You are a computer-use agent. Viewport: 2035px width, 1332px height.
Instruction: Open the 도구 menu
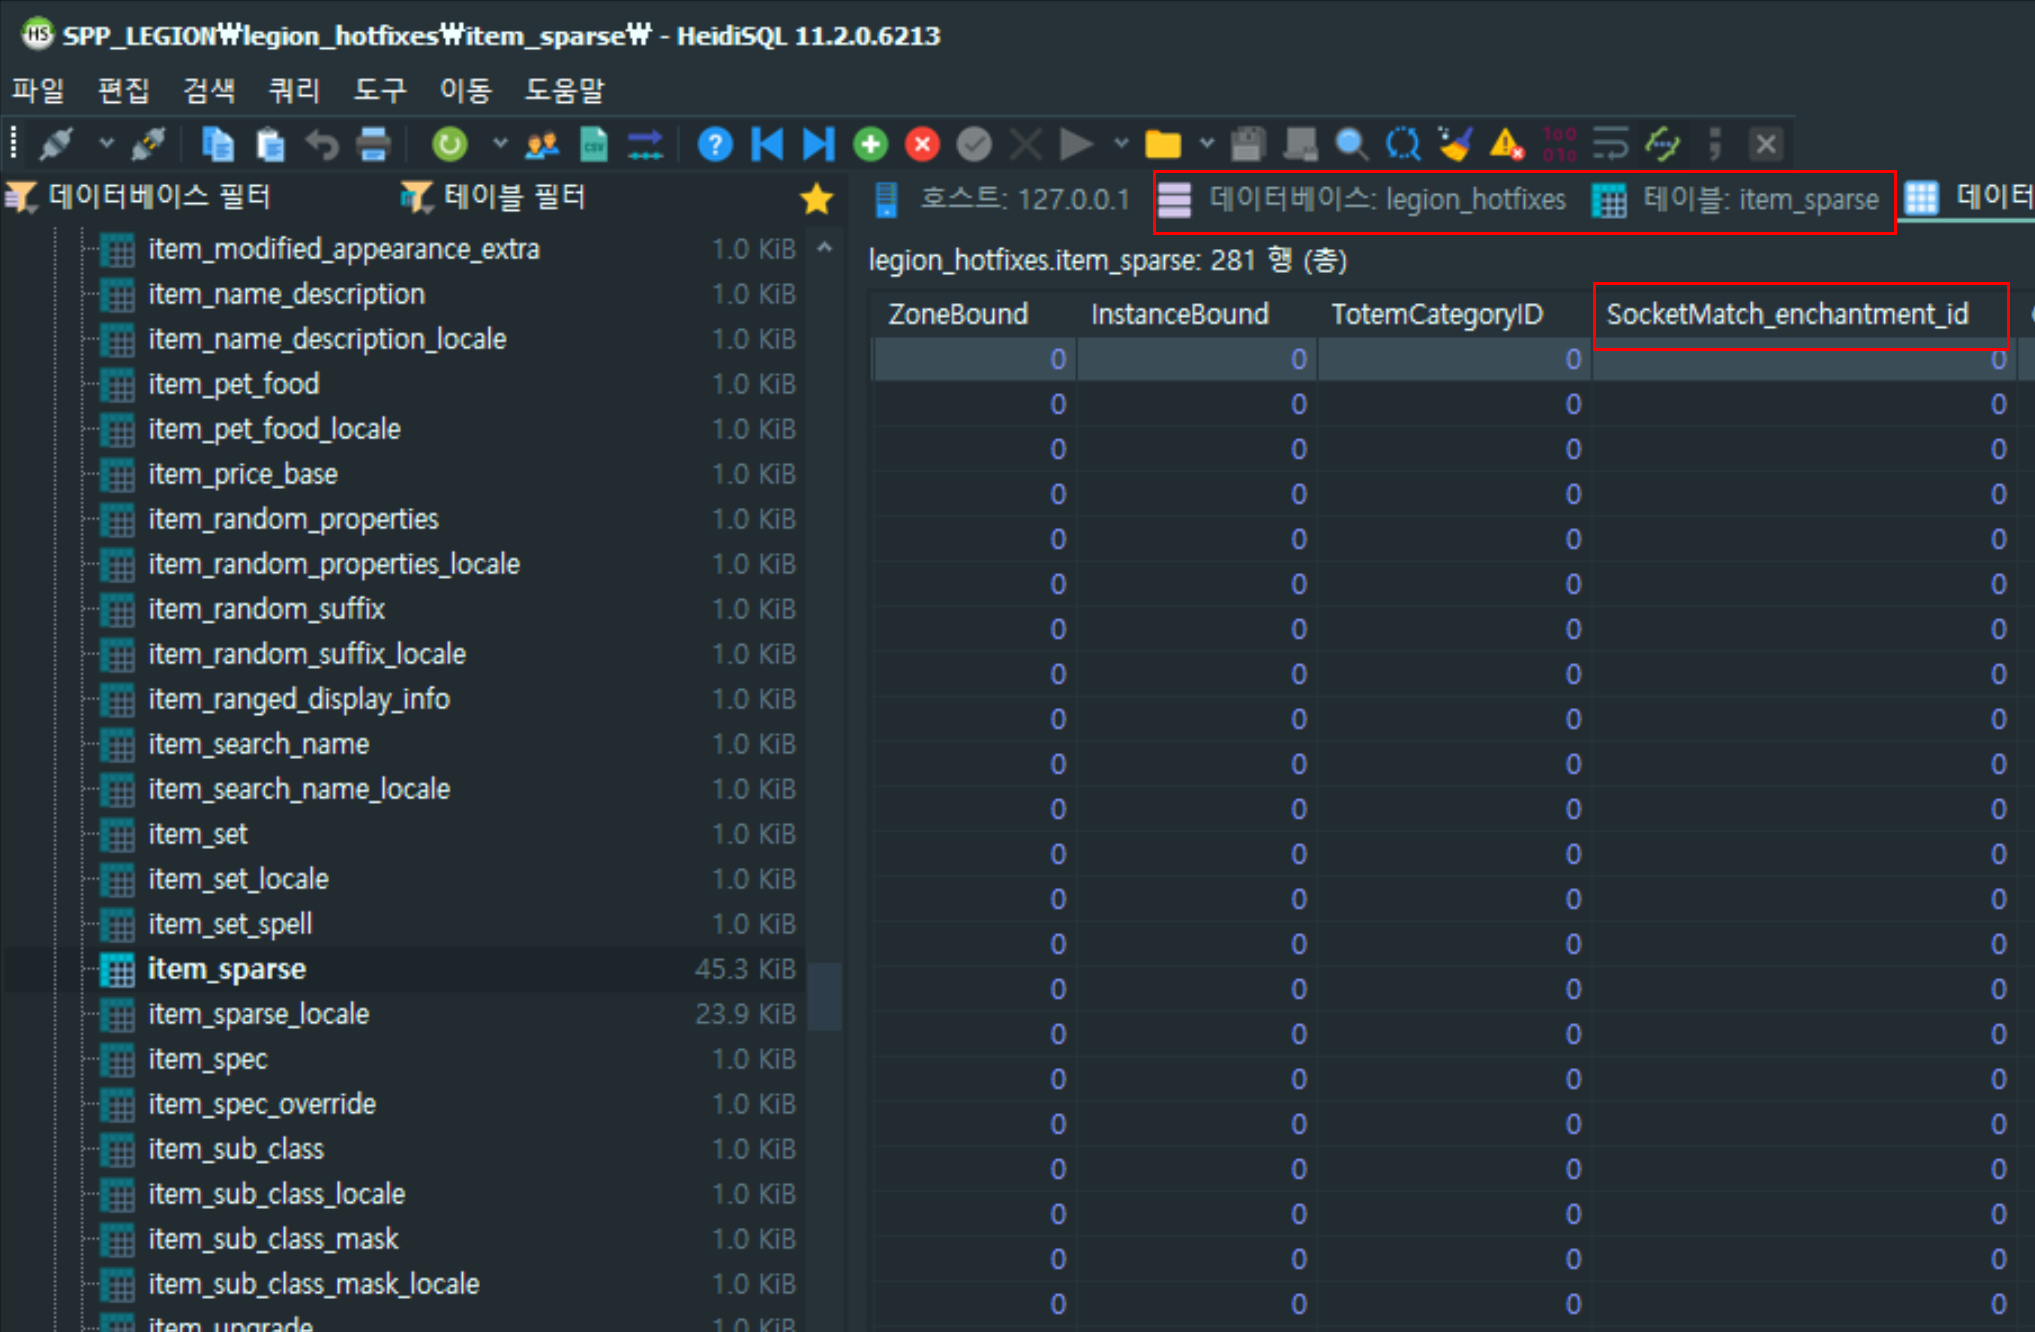click(380, 91)
